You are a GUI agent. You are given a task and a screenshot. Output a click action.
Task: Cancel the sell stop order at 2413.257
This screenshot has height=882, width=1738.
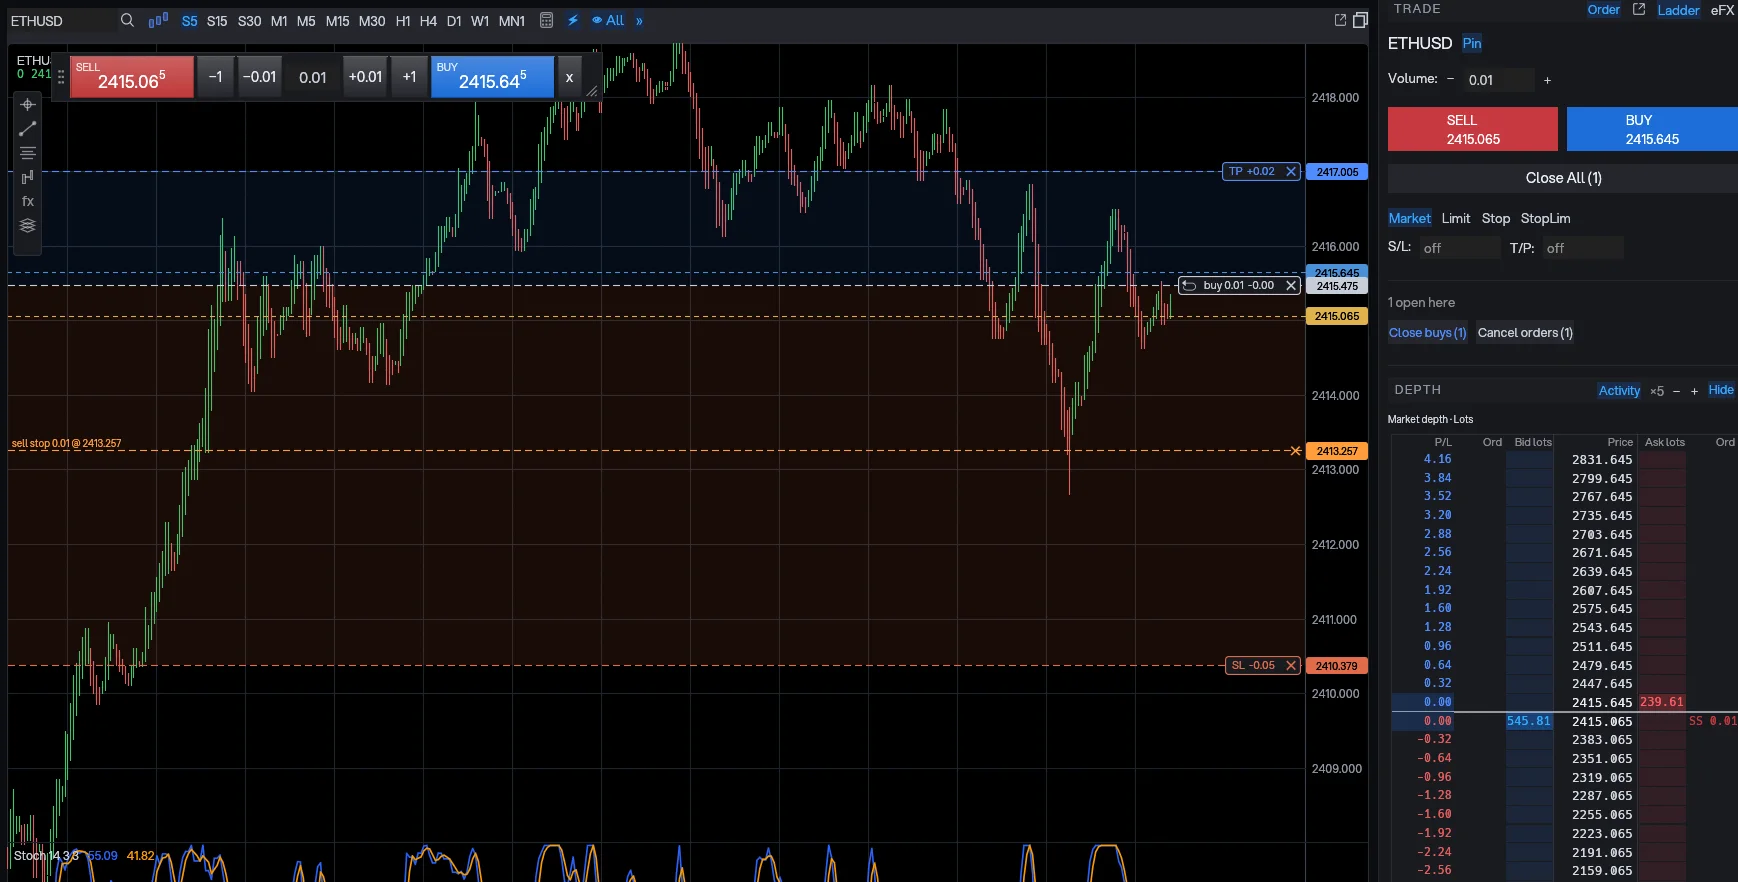click(1296, 451)
